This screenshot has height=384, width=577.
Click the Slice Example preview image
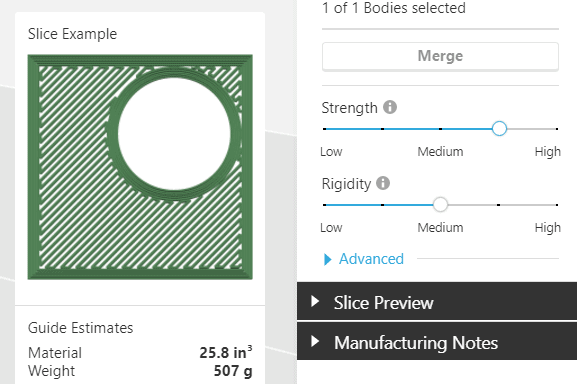point(140,167)
